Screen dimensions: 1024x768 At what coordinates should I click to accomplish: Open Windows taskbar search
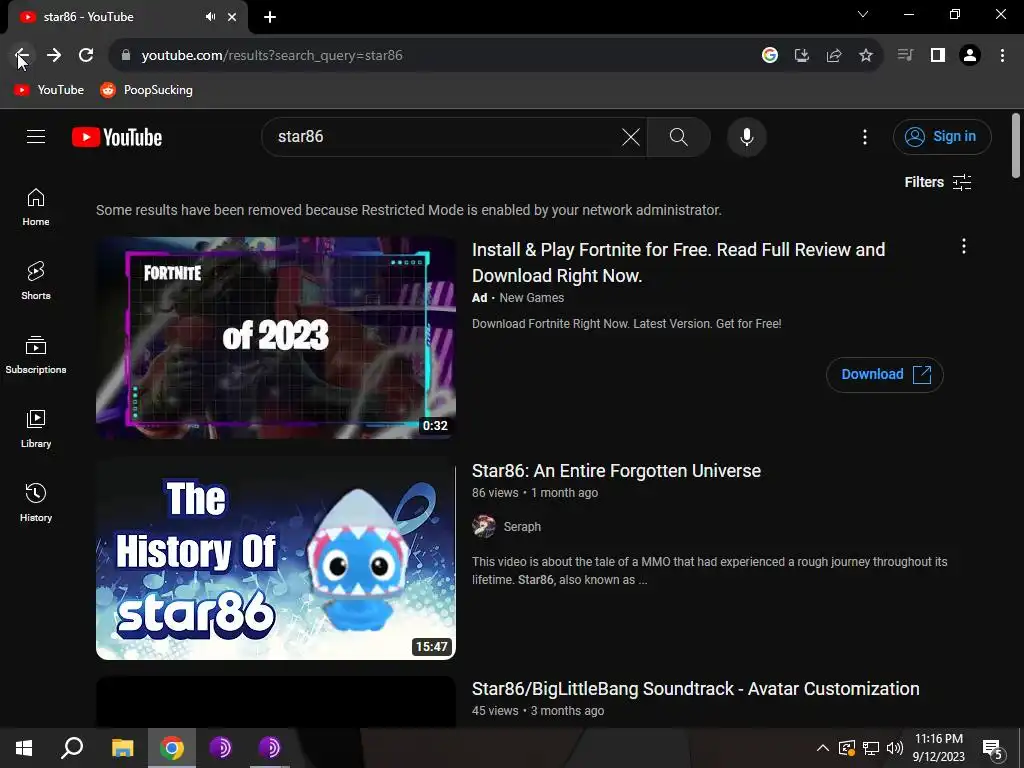coord(72,748)
